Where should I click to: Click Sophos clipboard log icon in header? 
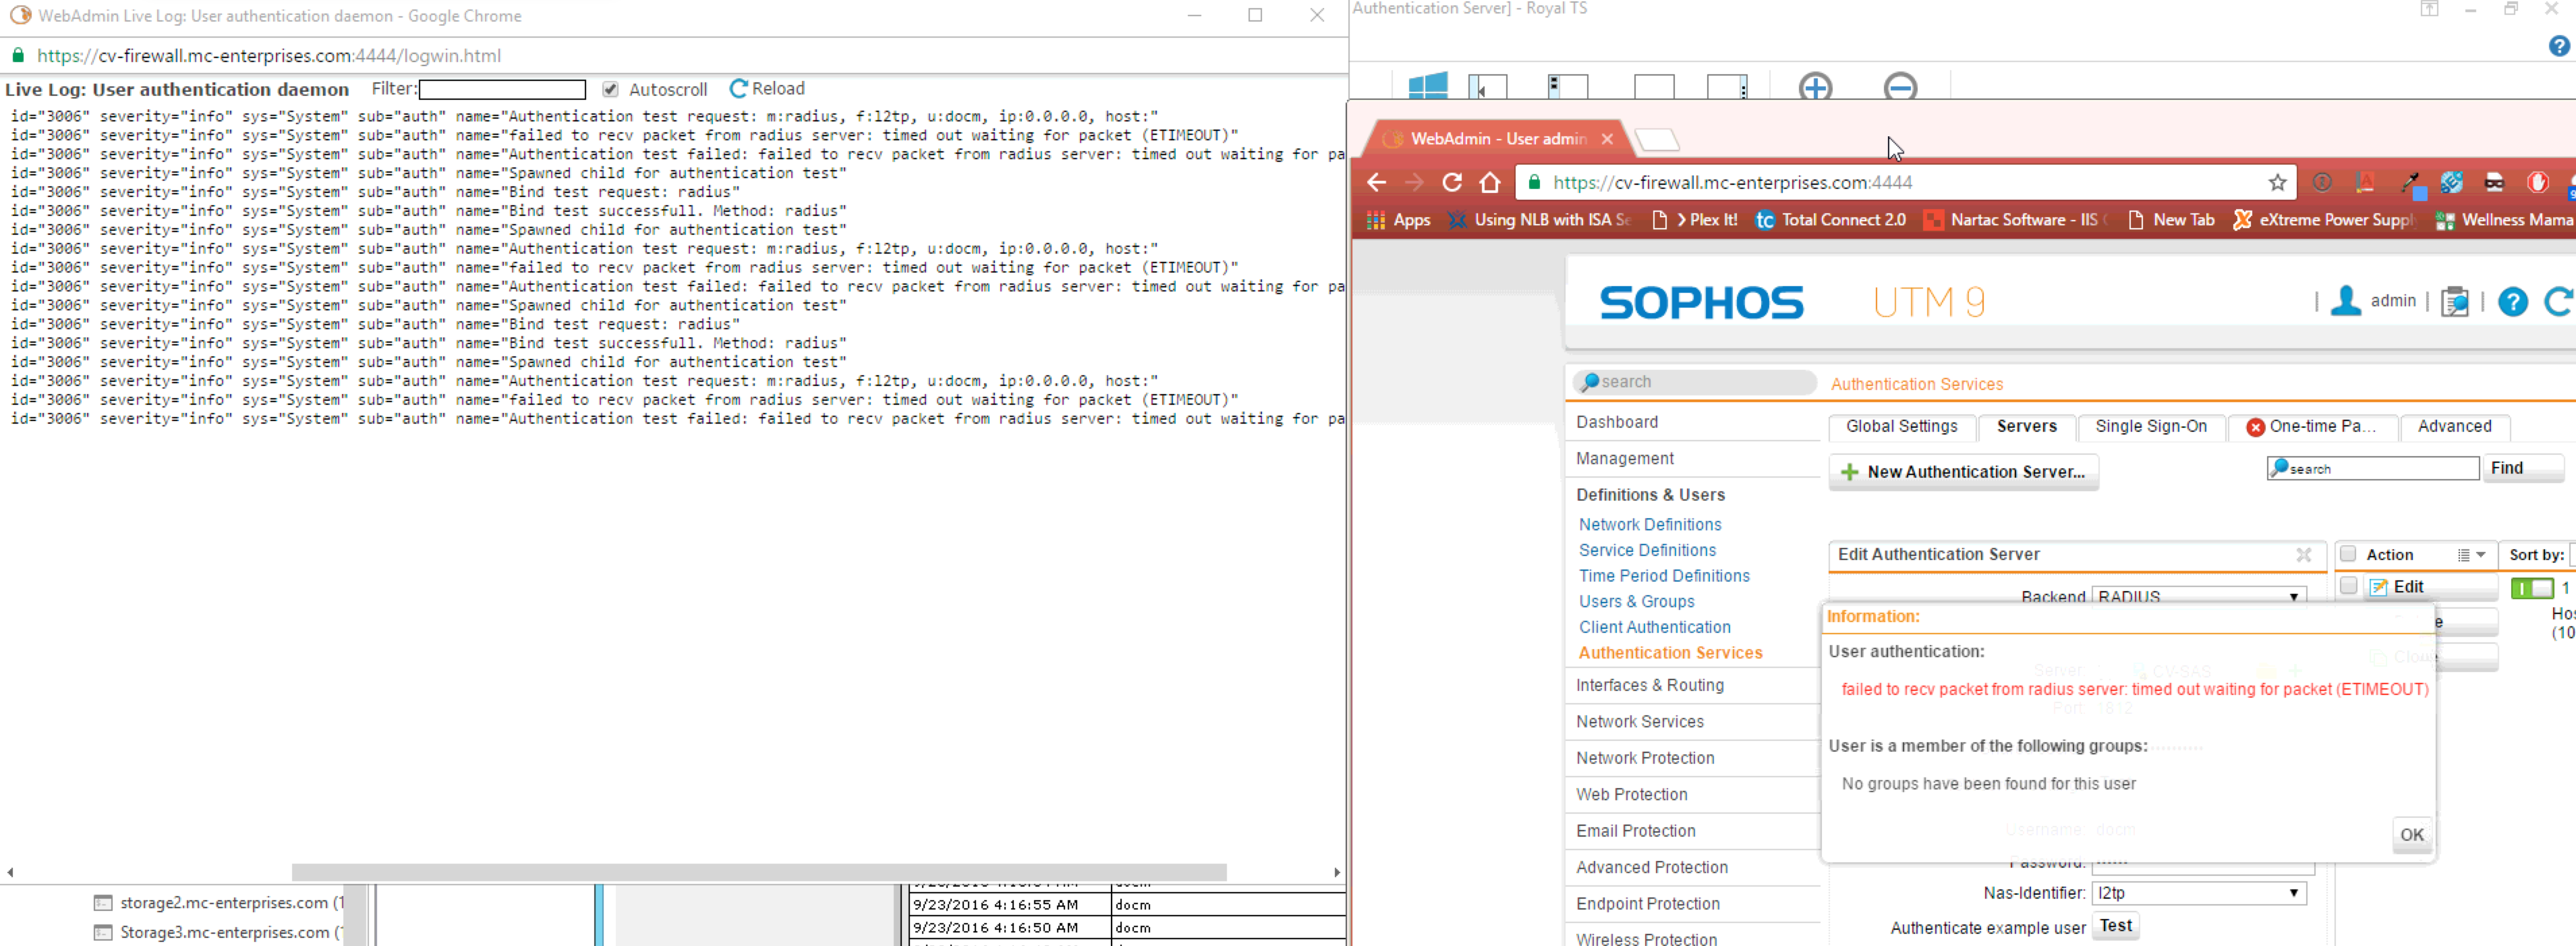(x=2455, y=301)
